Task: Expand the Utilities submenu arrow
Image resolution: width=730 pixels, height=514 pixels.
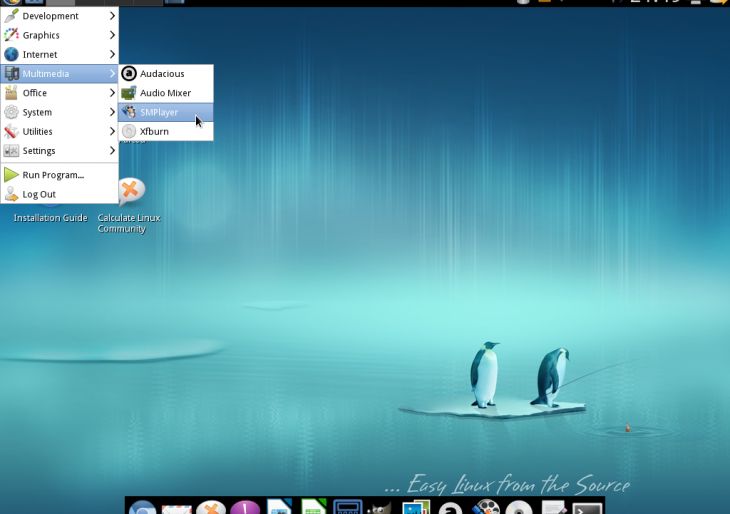Action: click(x=112, y=131)
